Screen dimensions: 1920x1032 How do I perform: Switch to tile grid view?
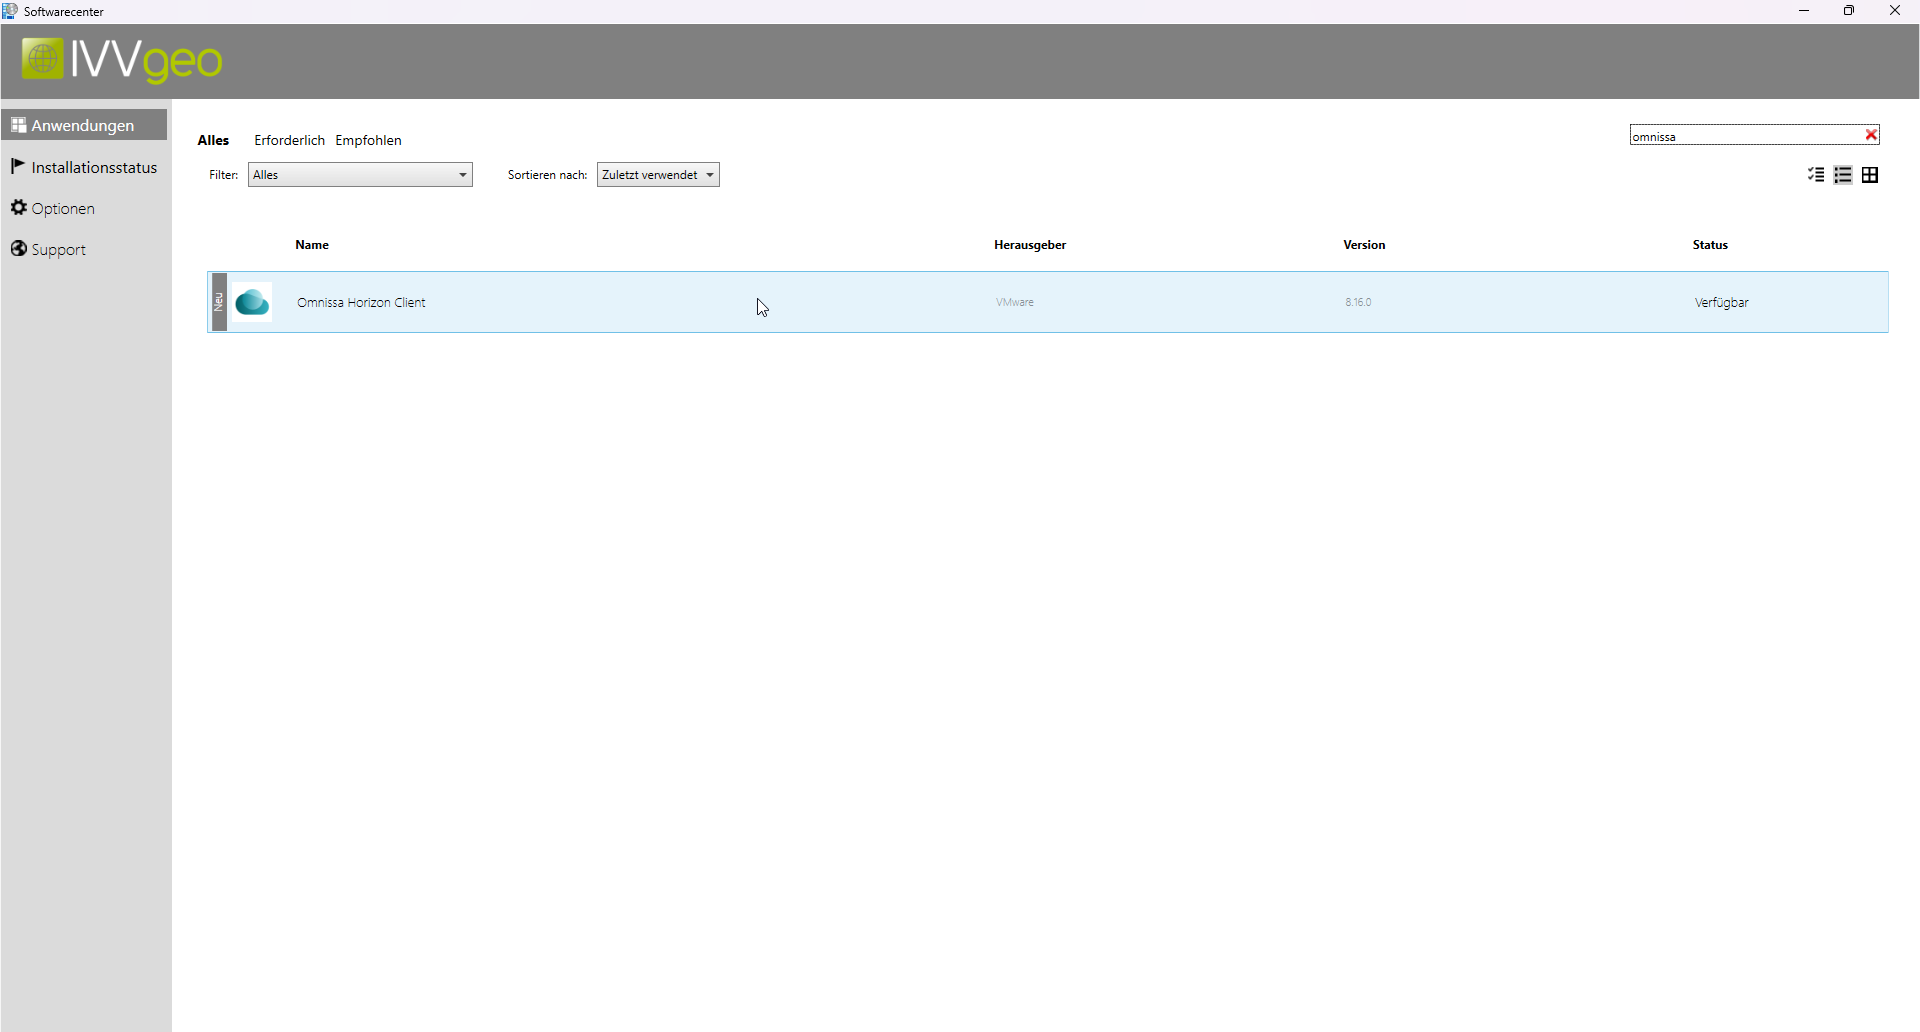point(1870,175)
